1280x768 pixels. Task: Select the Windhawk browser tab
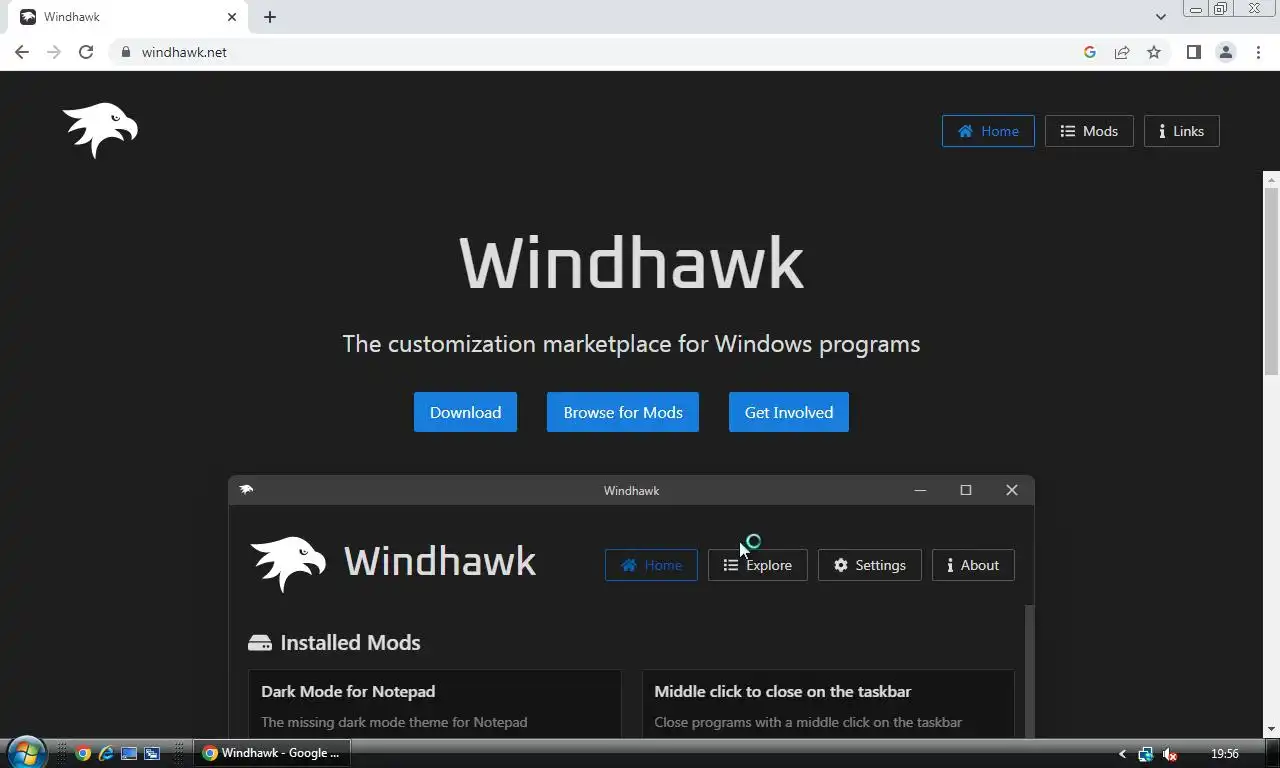[x=130, y=17]
